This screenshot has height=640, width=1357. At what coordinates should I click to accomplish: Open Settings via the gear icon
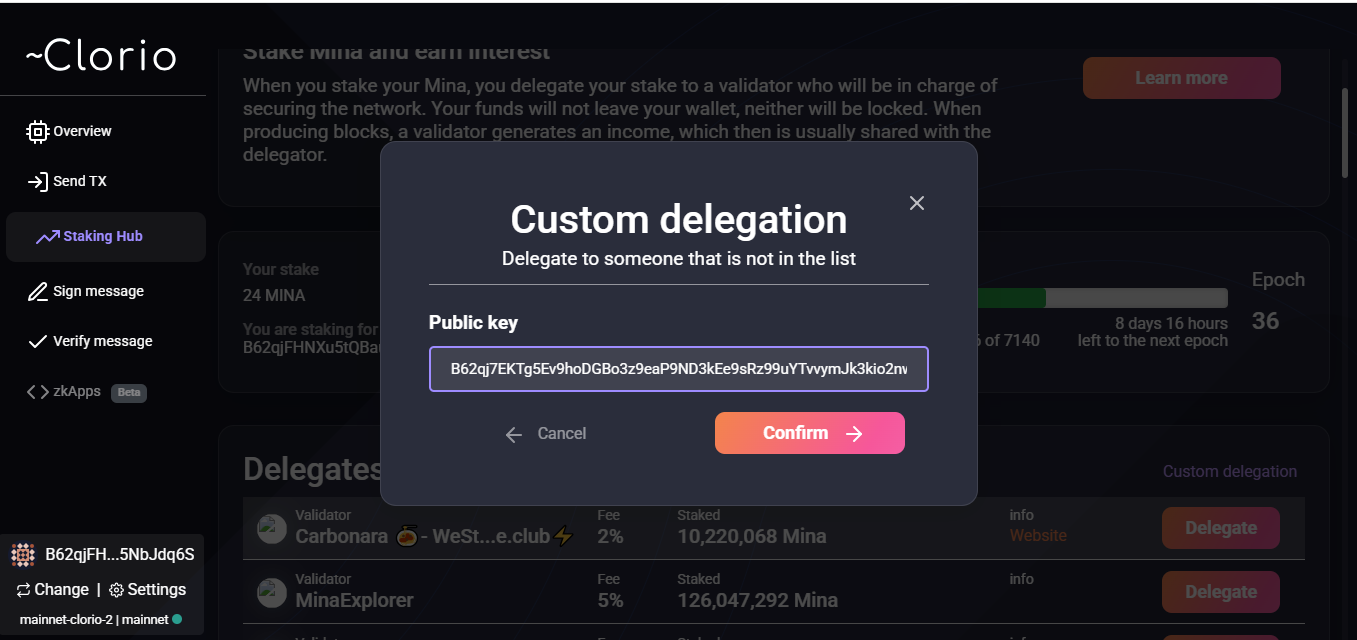point(115,590)
